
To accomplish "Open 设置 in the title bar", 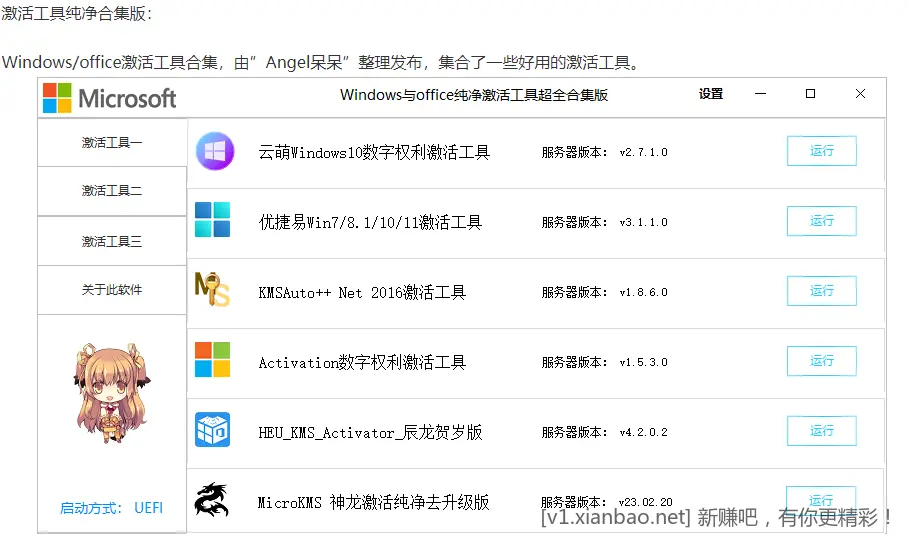I will 711,94.
